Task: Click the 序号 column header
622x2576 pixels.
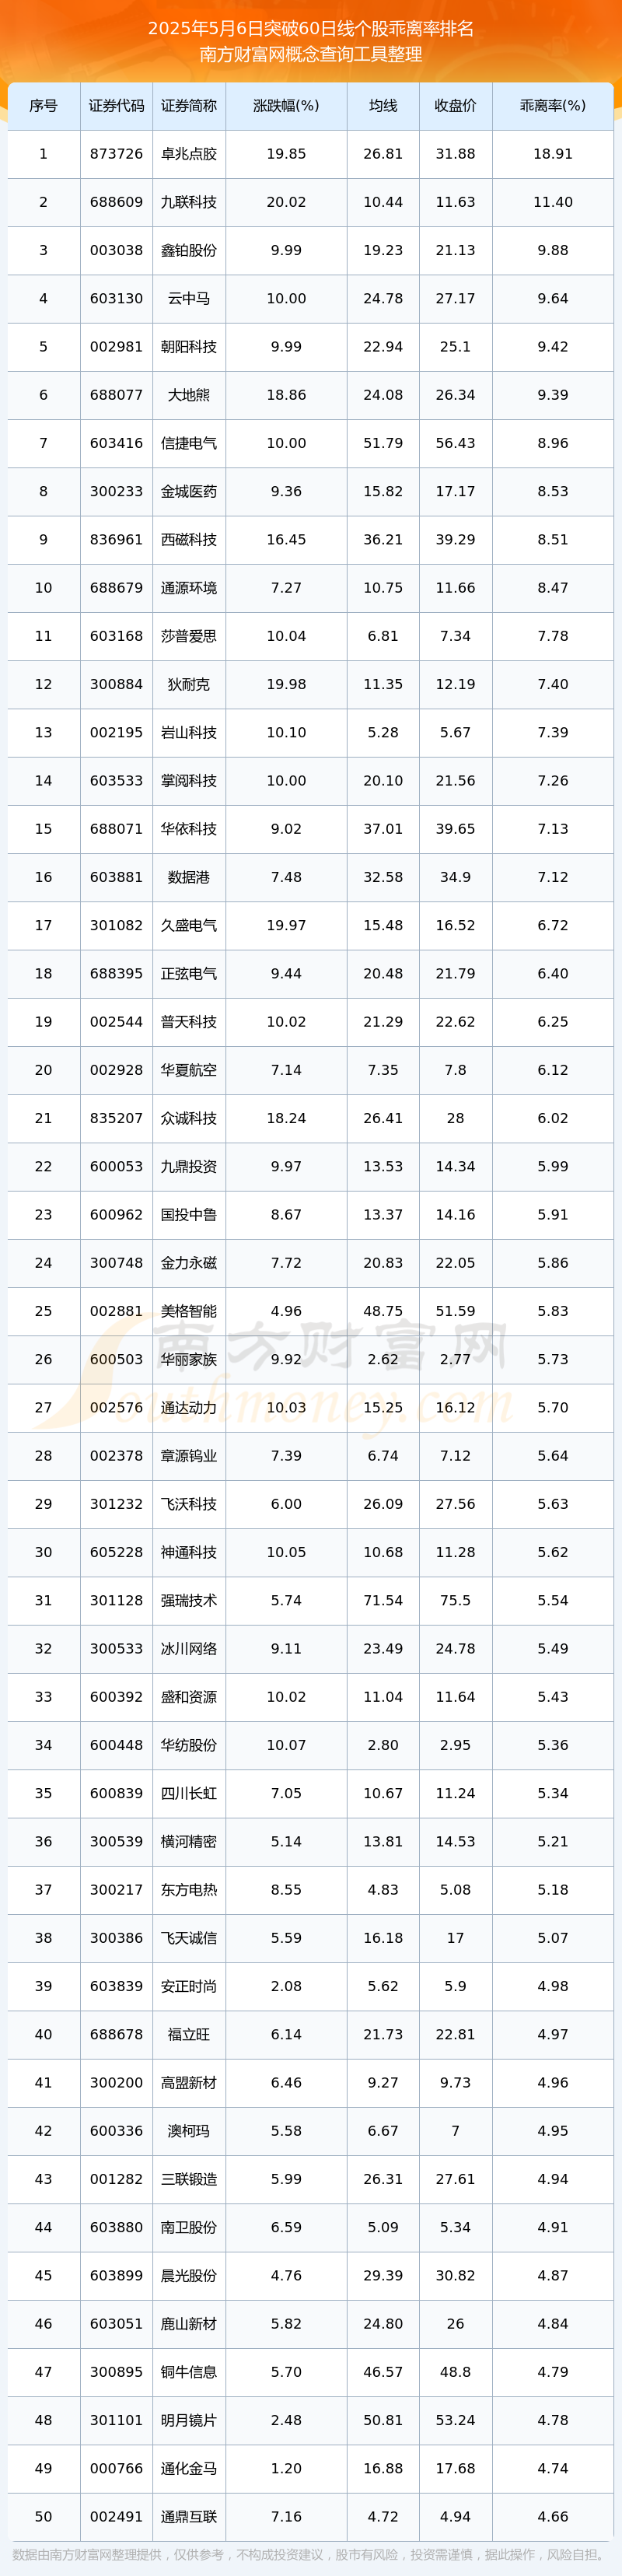Action: tap(43, 106)
